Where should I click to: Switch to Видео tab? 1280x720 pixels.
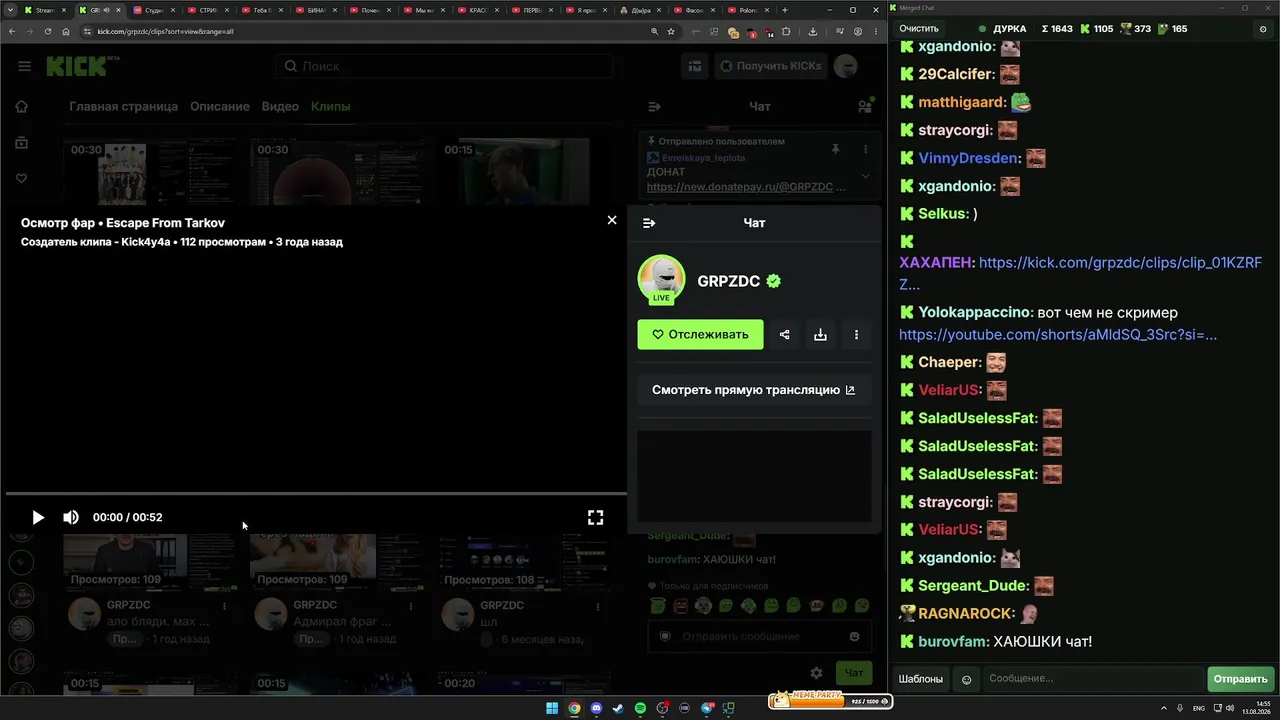[280, 106]
